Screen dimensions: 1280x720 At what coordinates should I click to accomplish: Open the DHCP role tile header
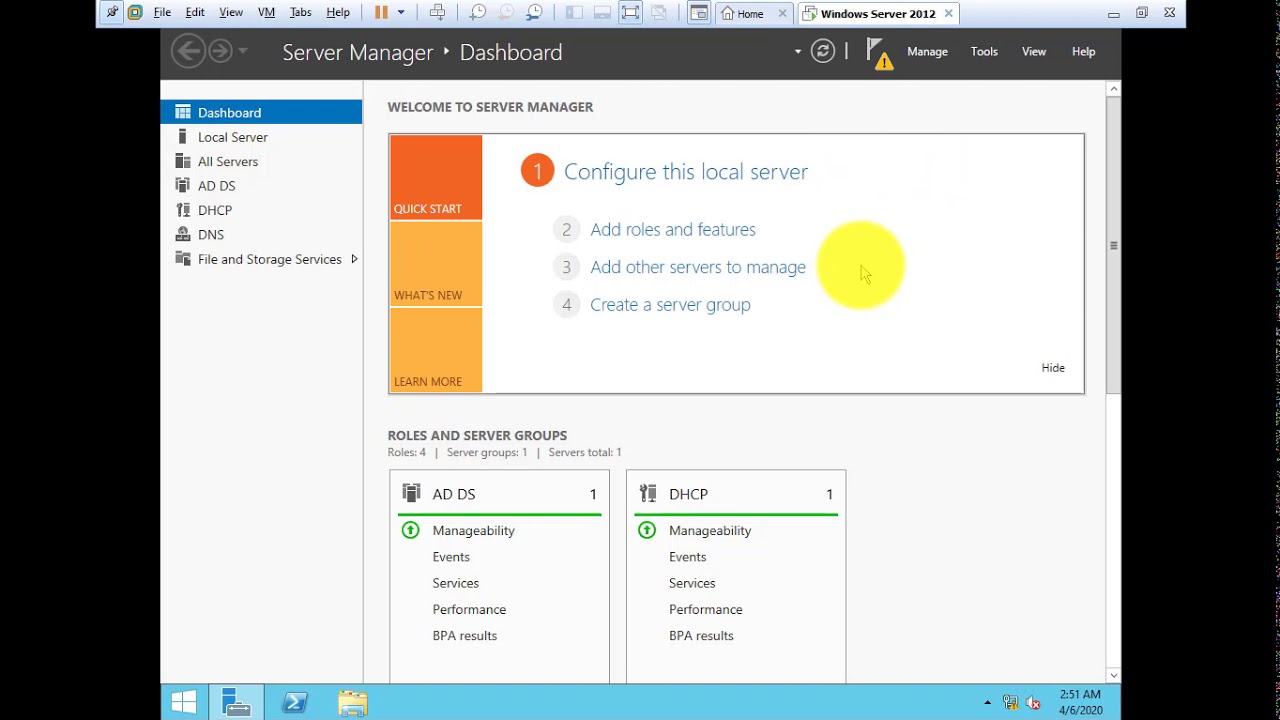pos(736,494)
